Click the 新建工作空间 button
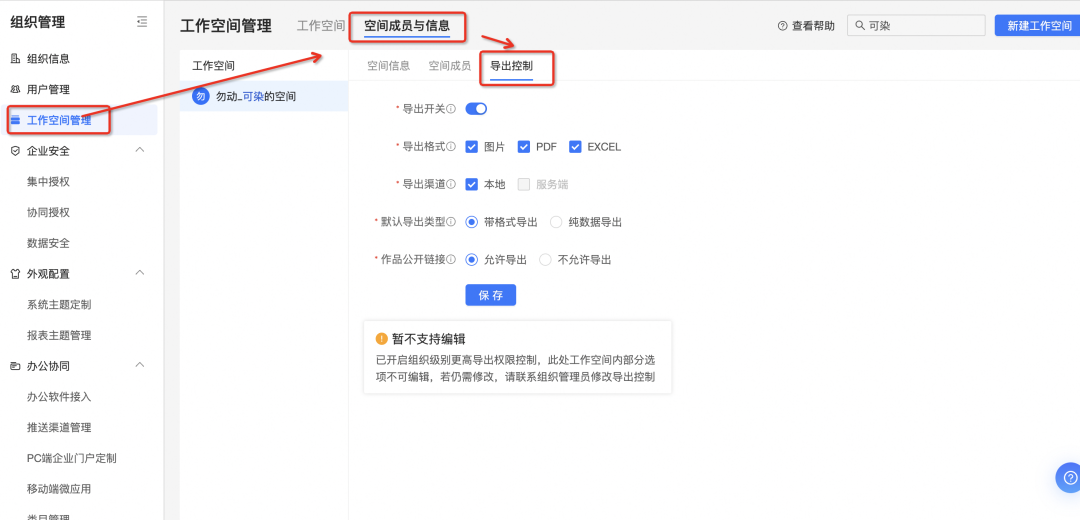 tap(1038, 26)
